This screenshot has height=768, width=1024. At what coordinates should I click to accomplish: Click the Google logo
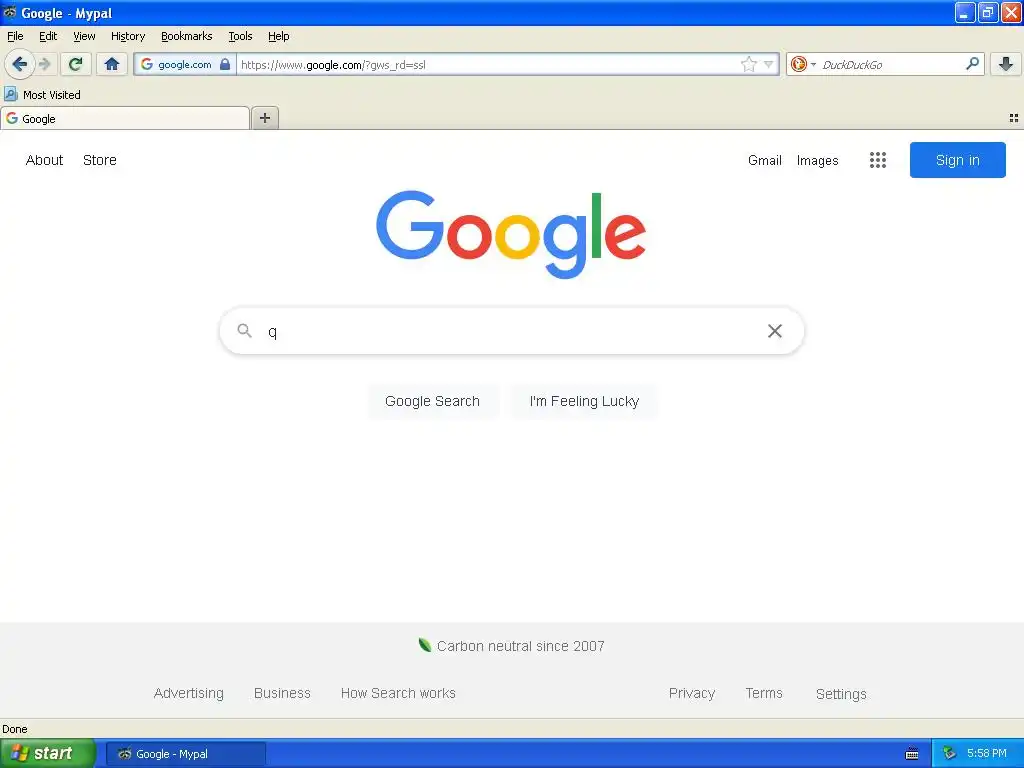511,234
